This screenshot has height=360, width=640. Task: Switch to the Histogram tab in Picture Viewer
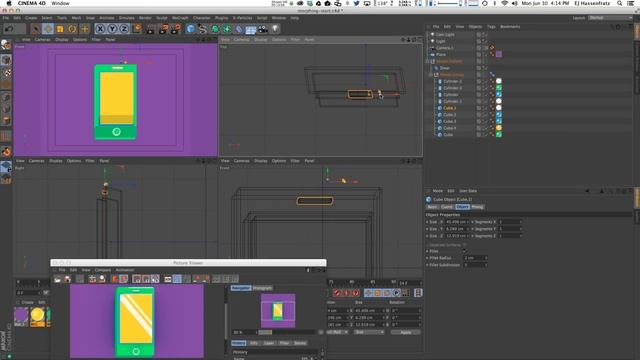[262, 288]
